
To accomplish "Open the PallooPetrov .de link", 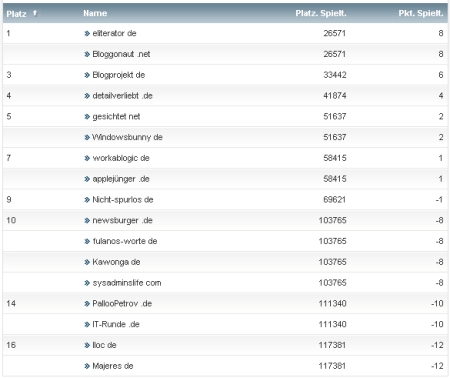I will [122, 304].
